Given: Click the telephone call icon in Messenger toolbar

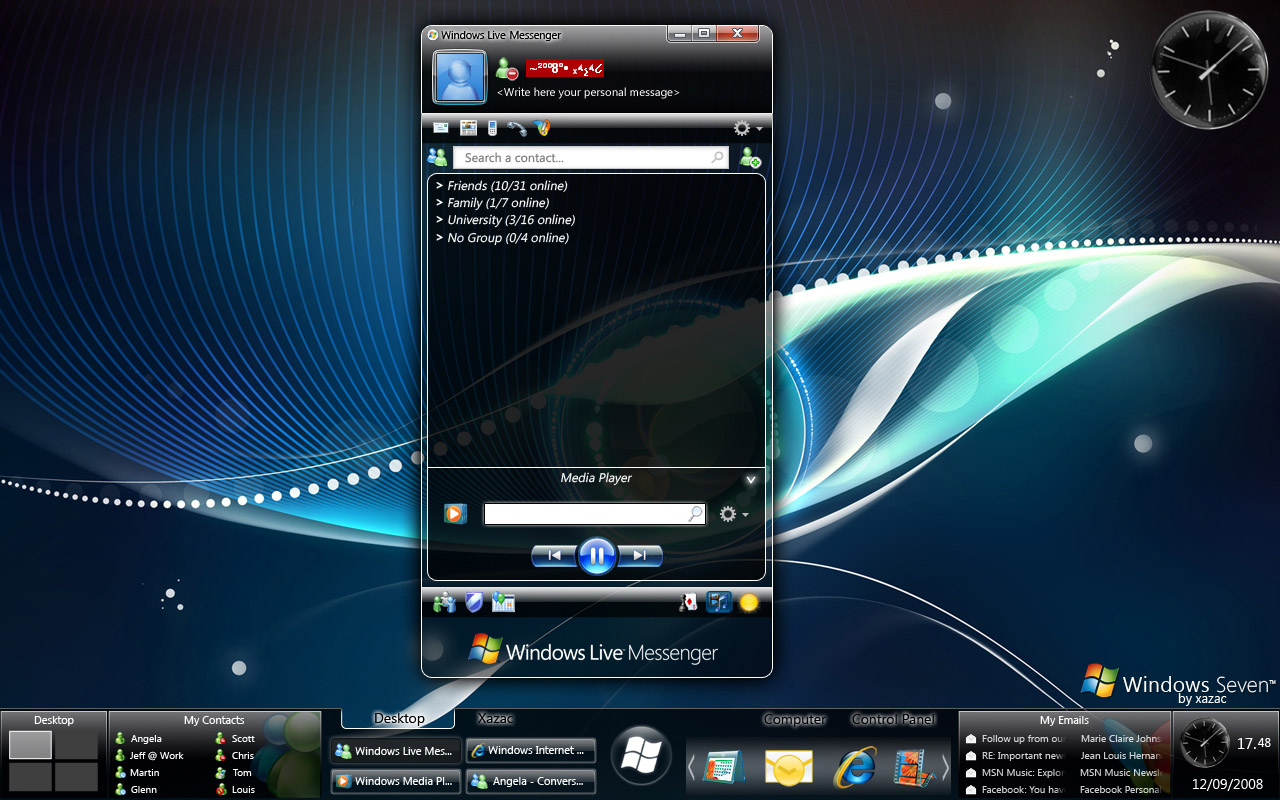Looking at the screenshot, I should [516, 128].
